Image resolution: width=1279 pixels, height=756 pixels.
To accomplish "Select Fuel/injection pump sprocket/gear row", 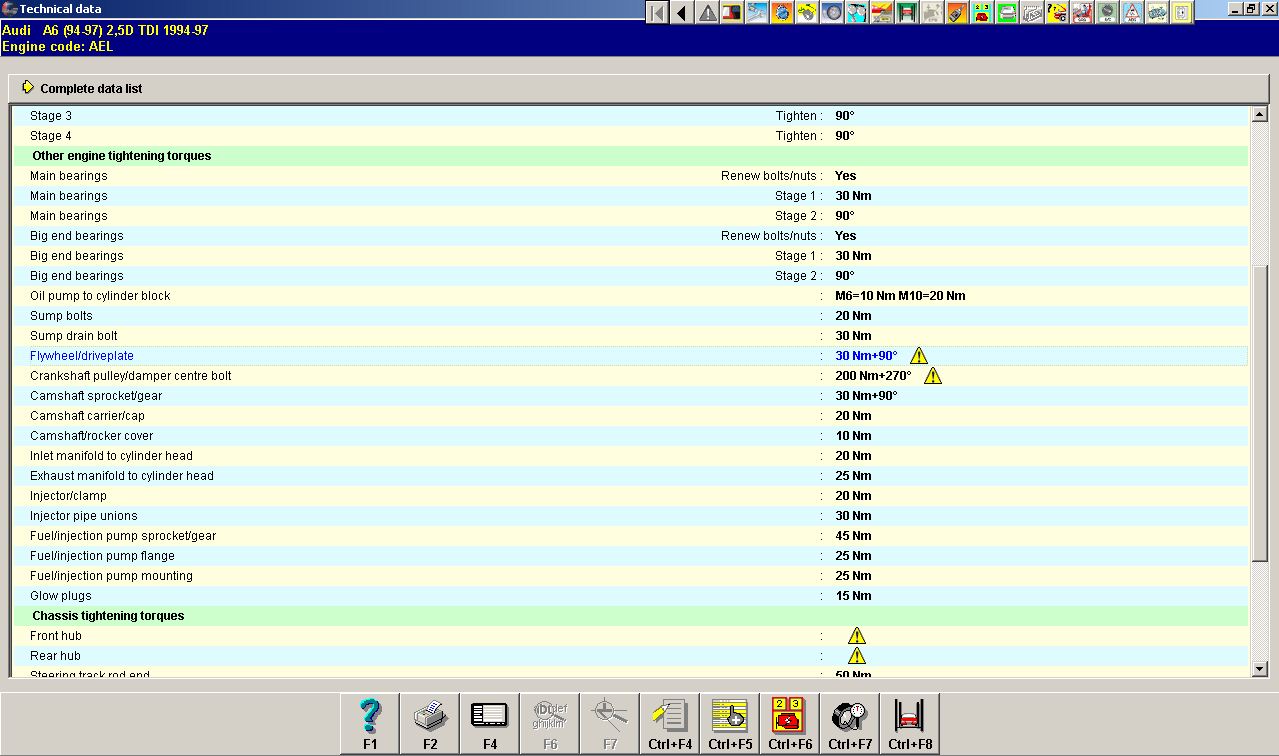I will point(631,536).
